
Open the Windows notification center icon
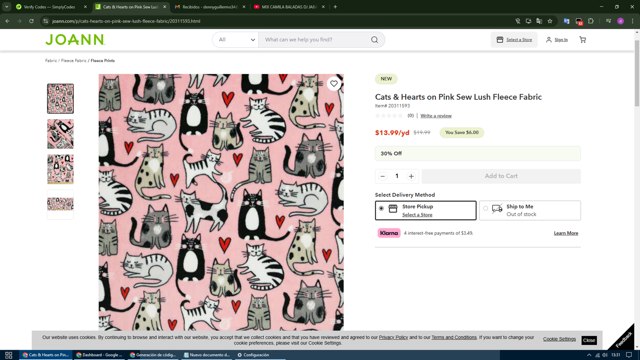point(629,355)
